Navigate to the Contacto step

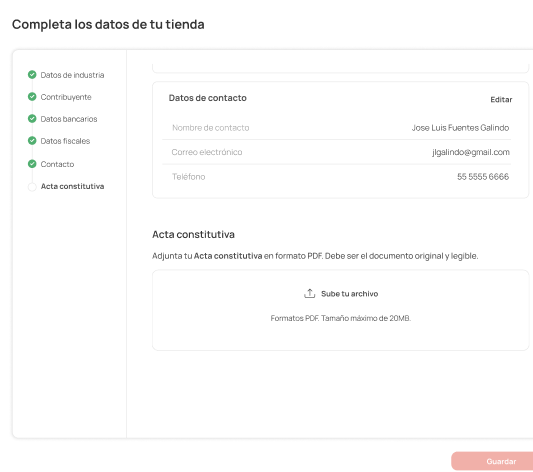[57, 164]
